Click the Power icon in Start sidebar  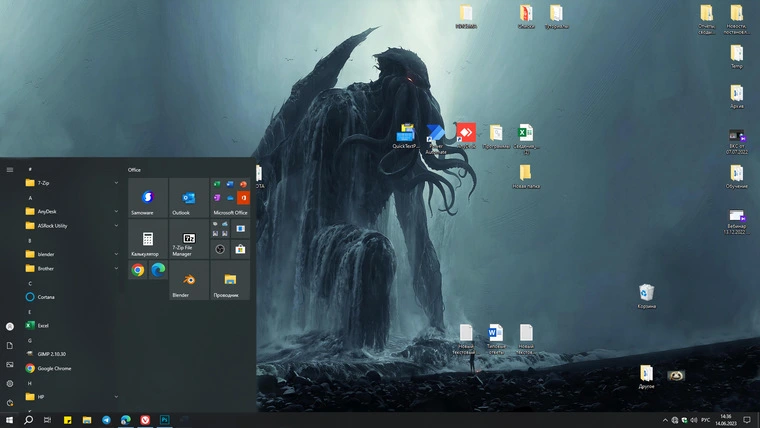pyautogui.click(x=10, y=403)
